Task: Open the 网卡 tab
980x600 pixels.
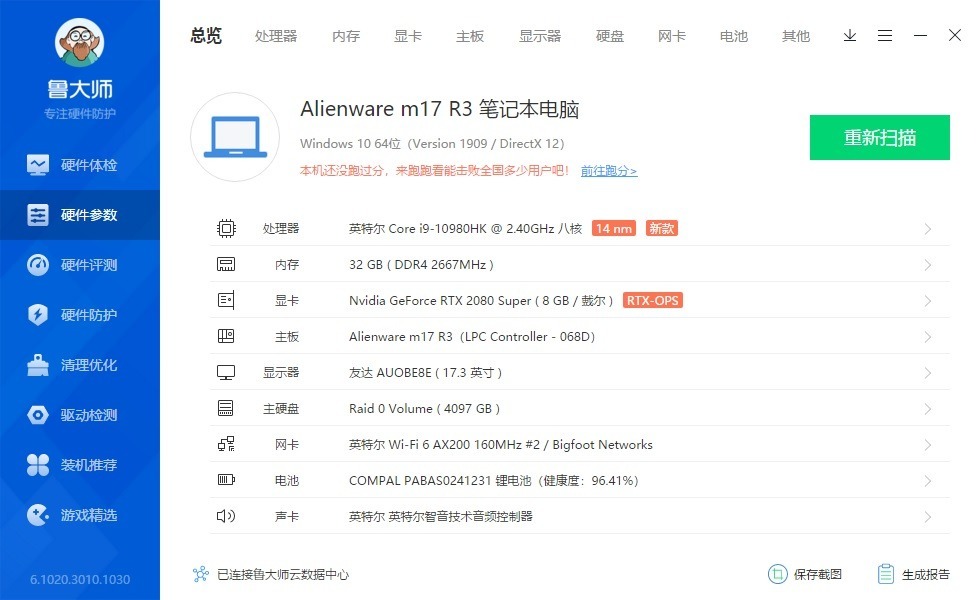Action: click(671, 35)
